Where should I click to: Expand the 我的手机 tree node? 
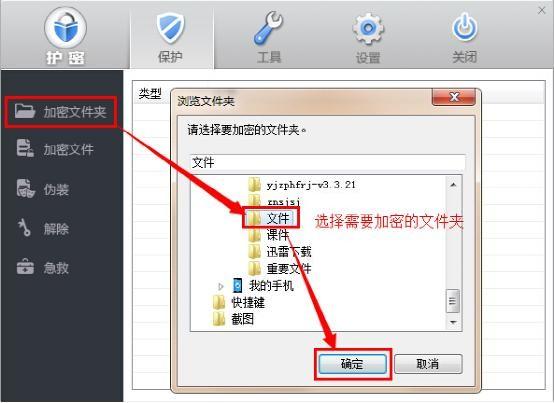click(221, 286)
